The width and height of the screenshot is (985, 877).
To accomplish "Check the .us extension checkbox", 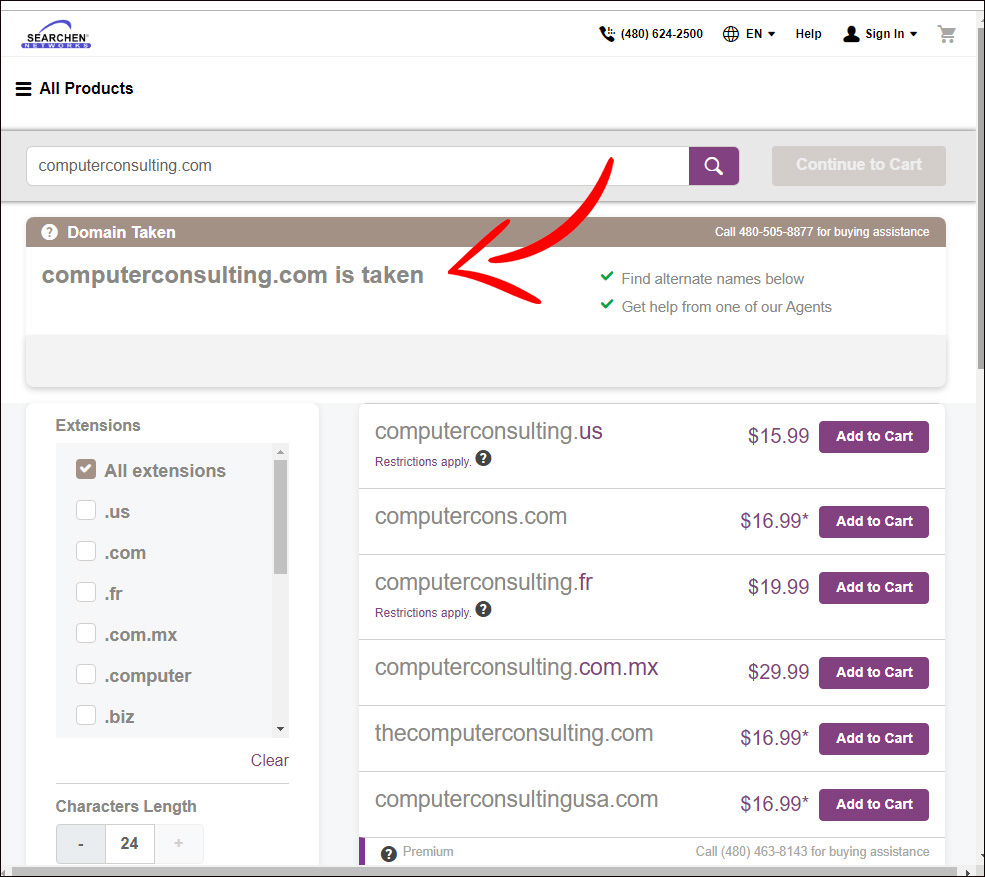I will (x=86, y=510).
